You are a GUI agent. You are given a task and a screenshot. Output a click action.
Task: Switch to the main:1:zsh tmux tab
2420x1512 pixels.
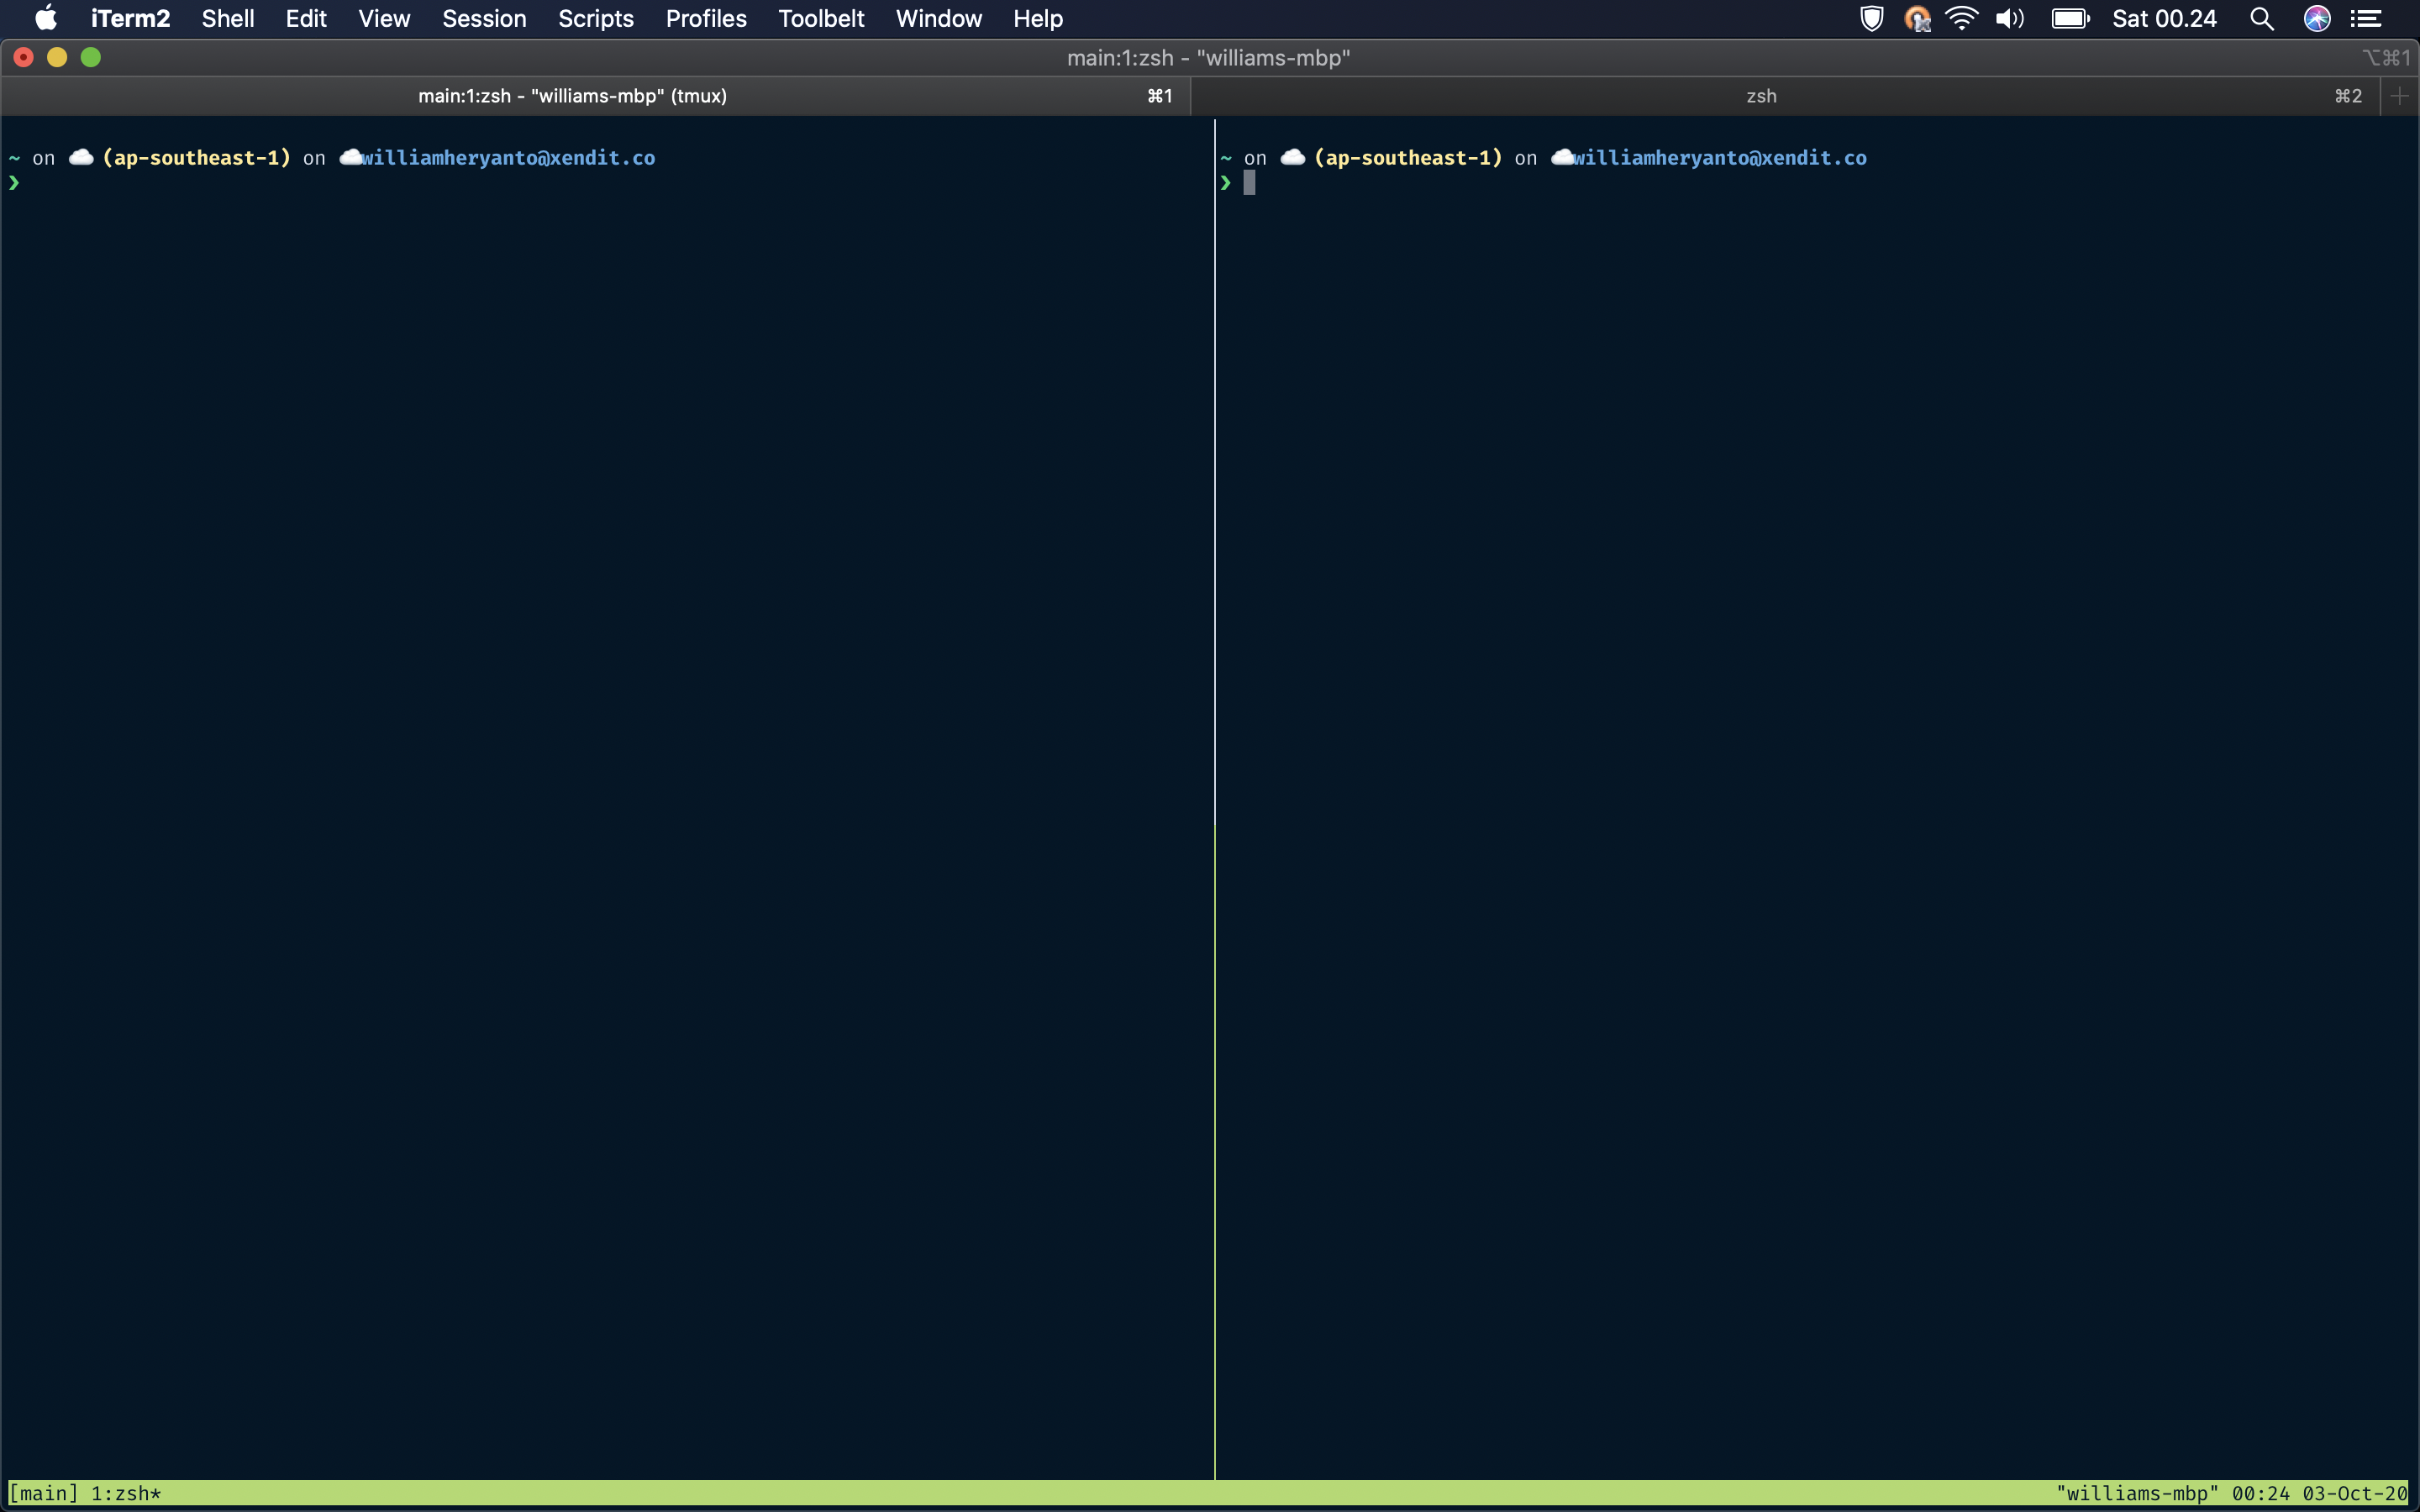pos(595,96)
